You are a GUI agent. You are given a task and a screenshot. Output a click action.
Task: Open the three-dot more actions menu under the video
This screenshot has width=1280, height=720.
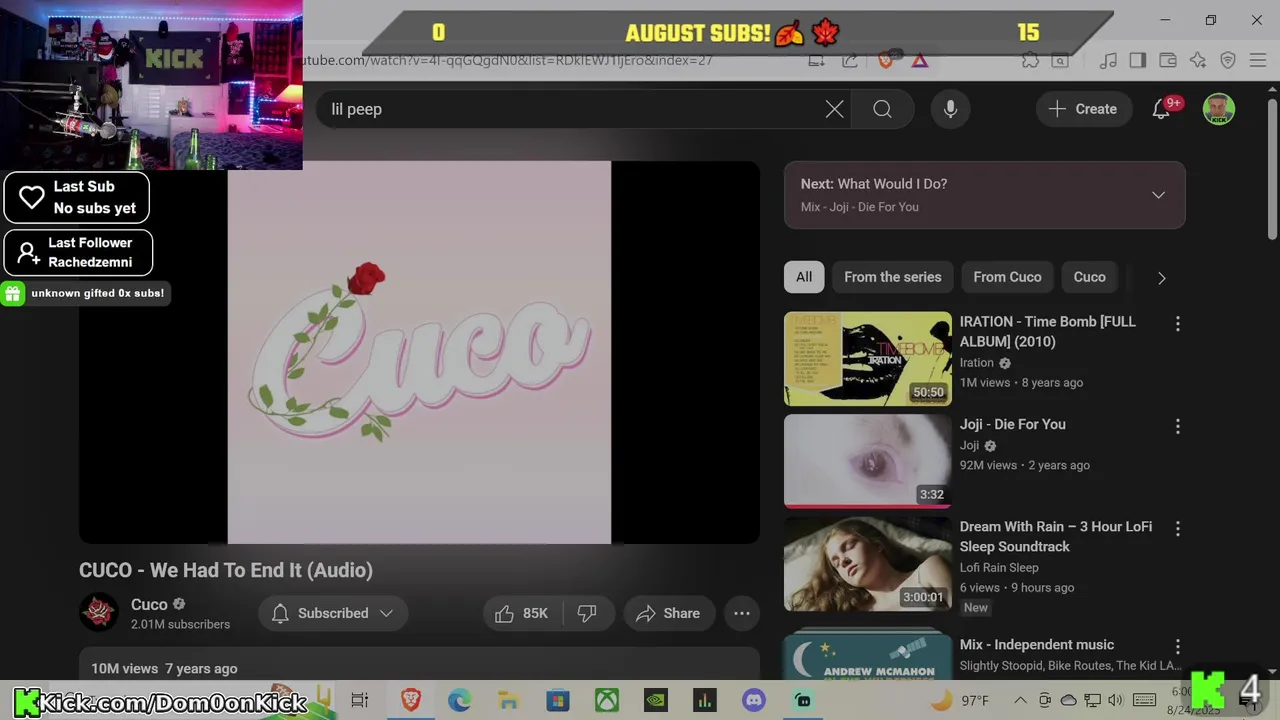742,613
